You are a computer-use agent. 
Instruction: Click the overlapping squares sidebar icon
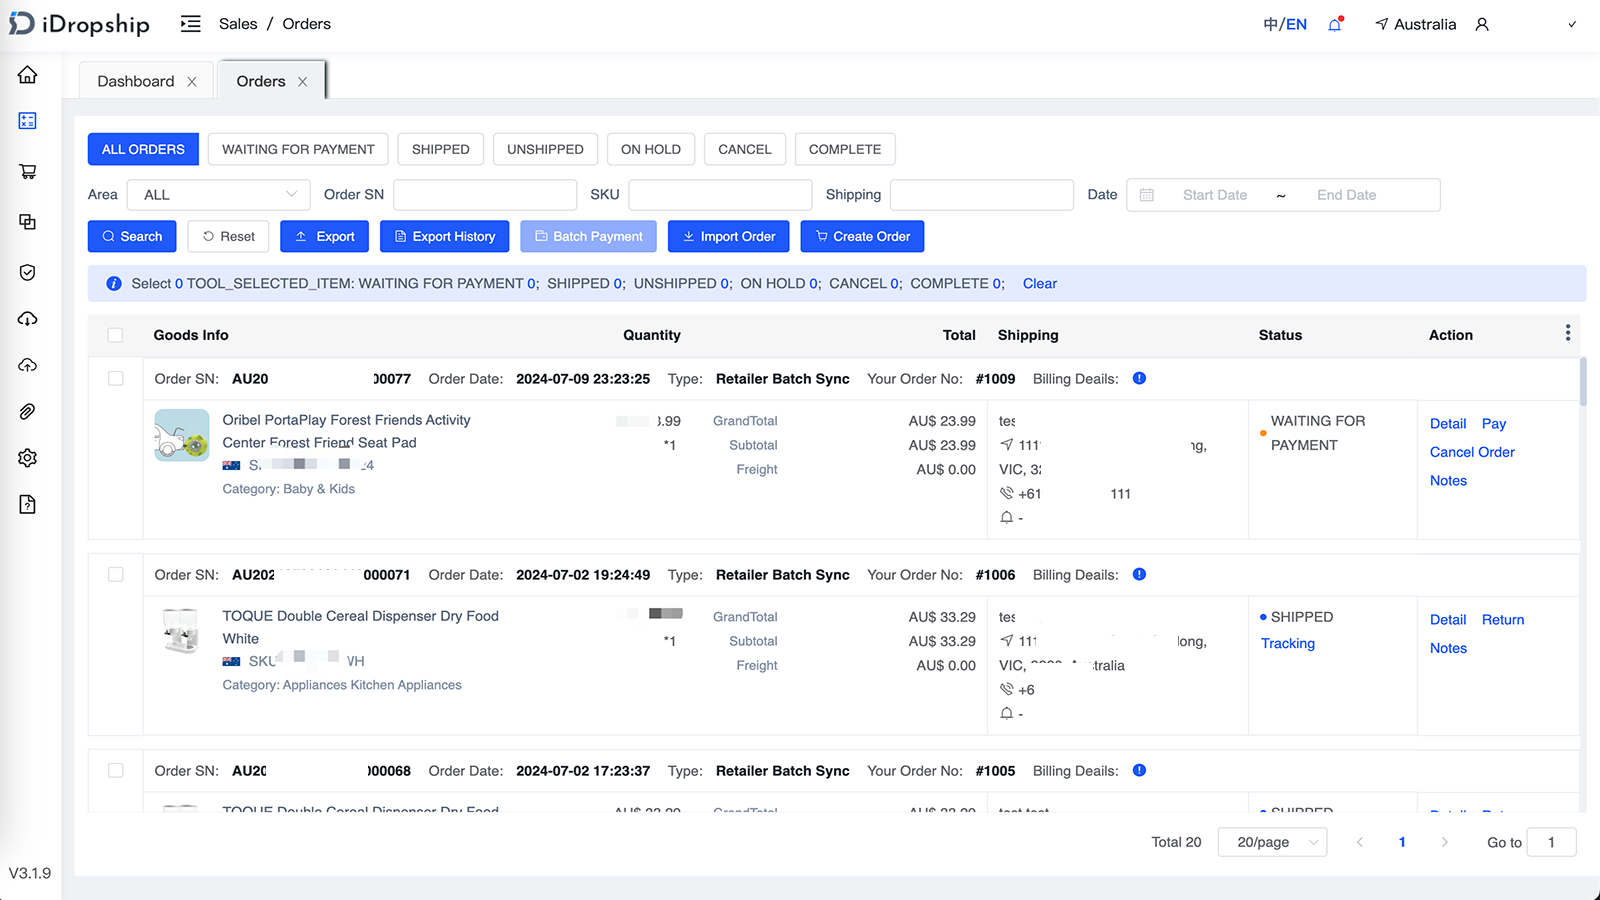(28, 221)
